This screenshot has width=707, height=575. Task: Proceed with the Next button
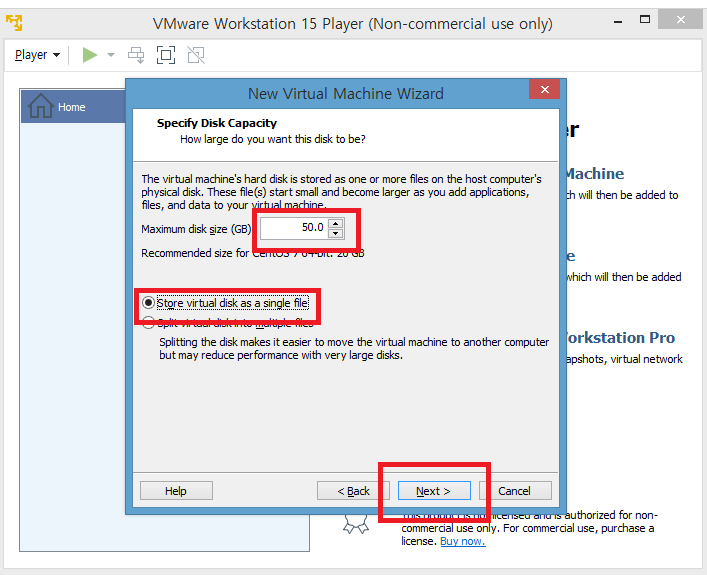(x=434, y=491)
